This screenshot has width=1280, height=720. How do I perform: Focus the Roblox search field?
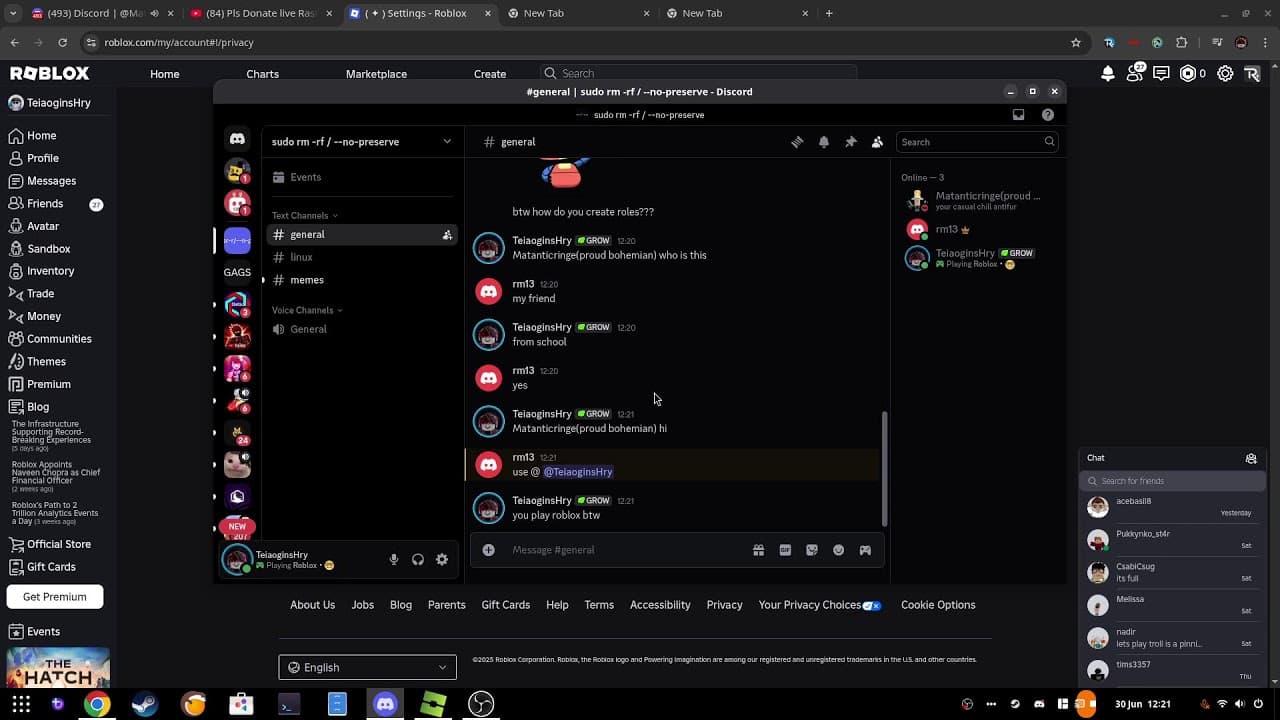pos(698,74)
